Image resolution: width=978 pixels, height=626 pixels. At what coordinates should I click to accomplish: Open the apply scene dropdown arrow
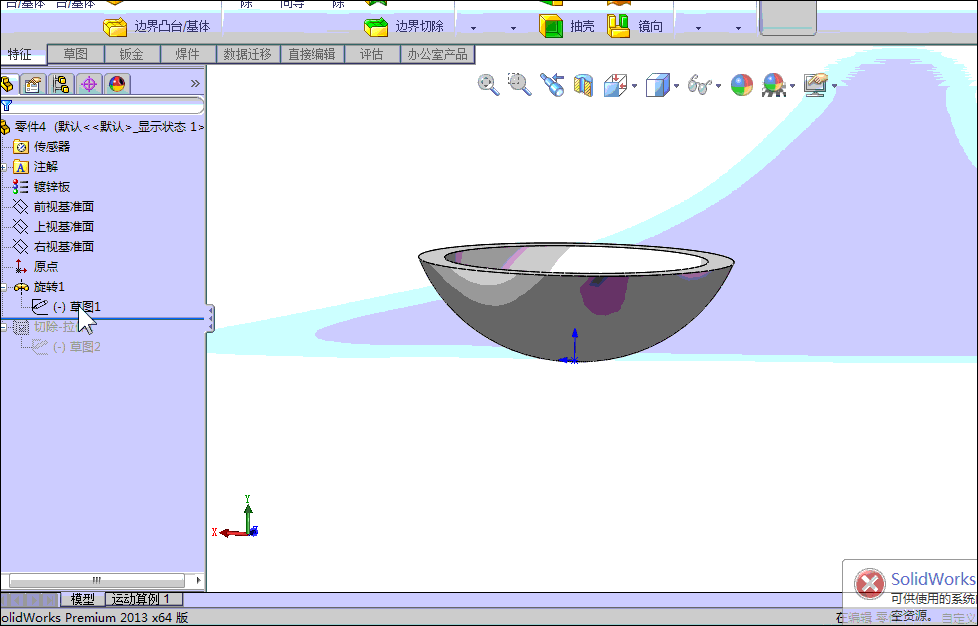click(x=792, y=86)
